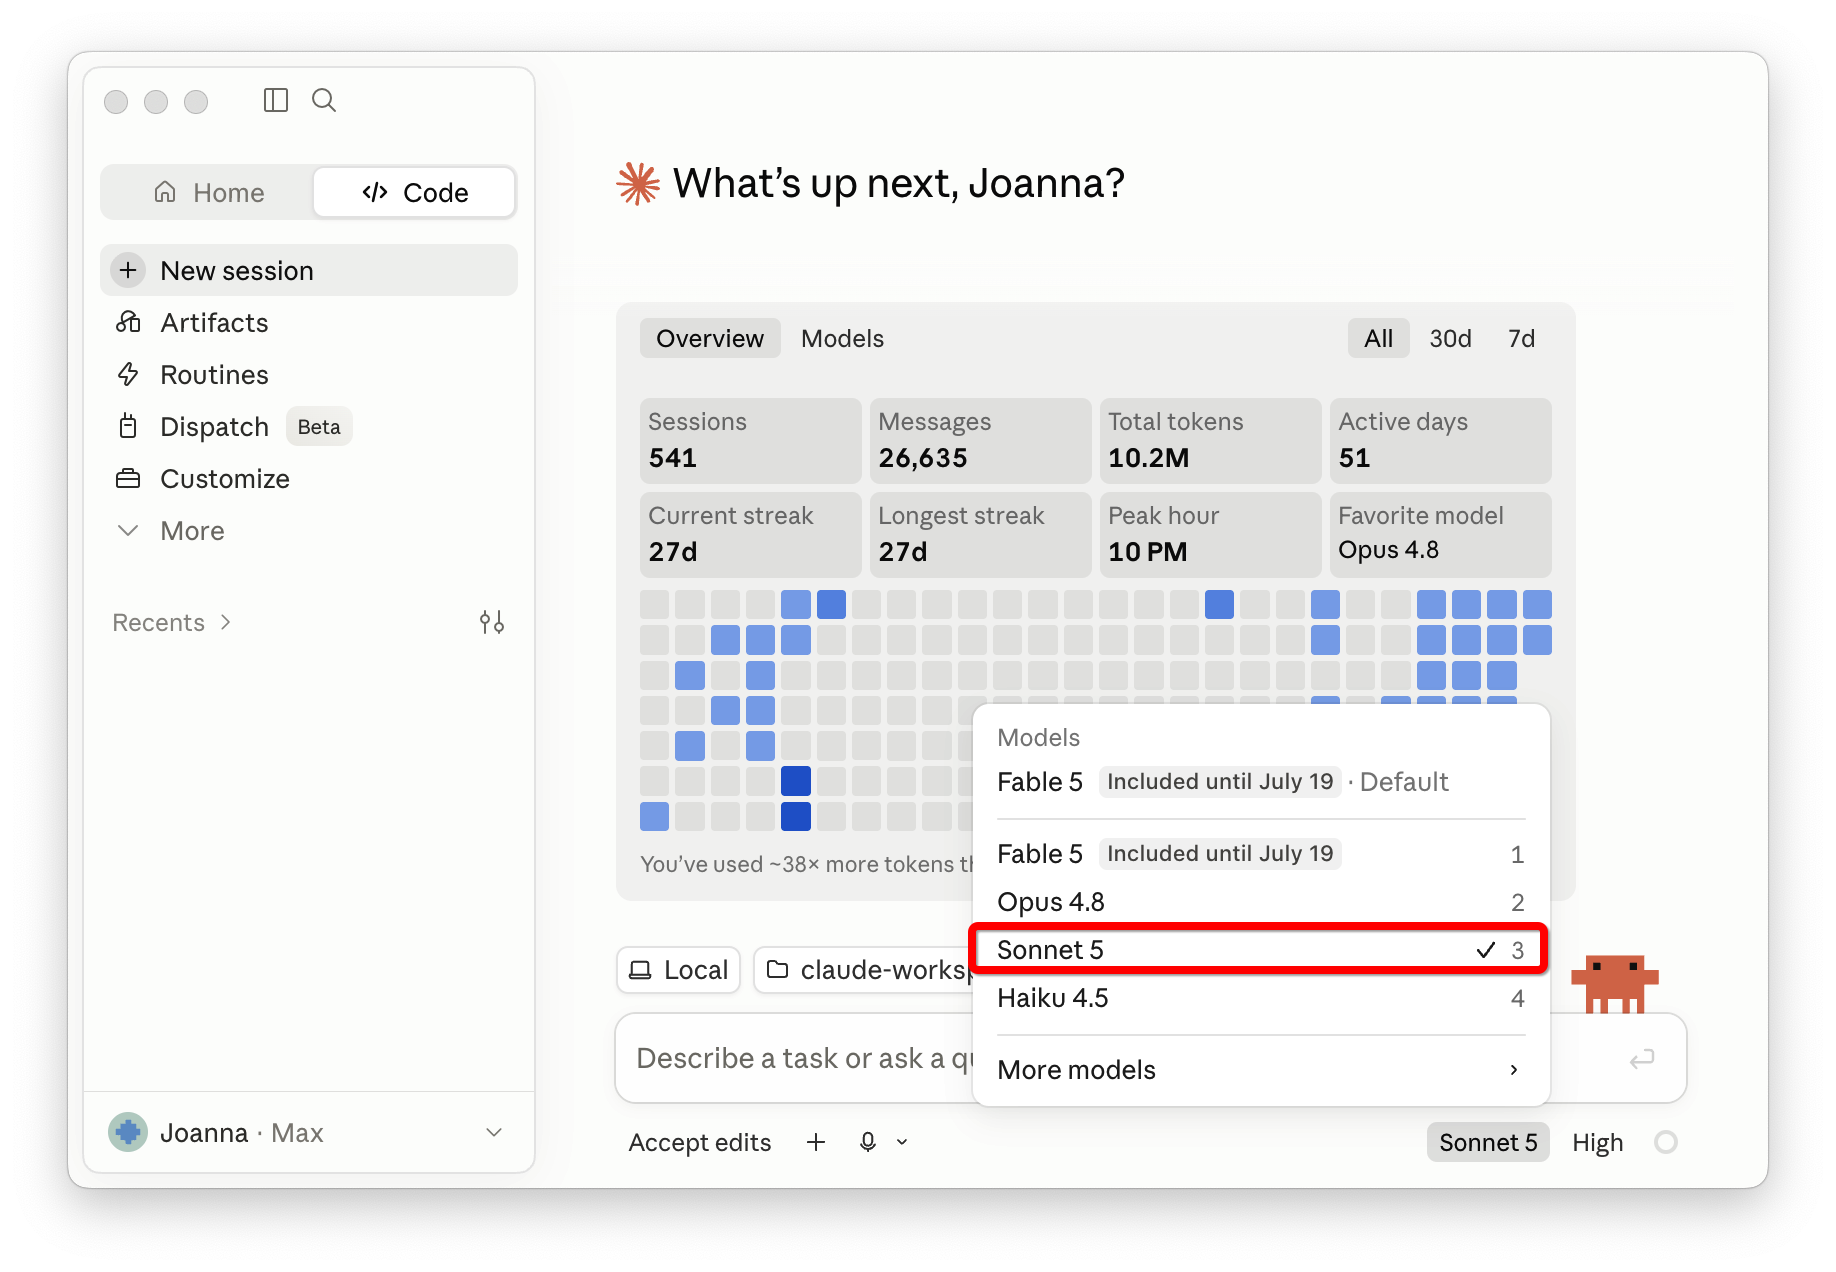Screen dimensions: 1836x1272
Task: Click the Active days 51 card
Action: [1440, 440]
